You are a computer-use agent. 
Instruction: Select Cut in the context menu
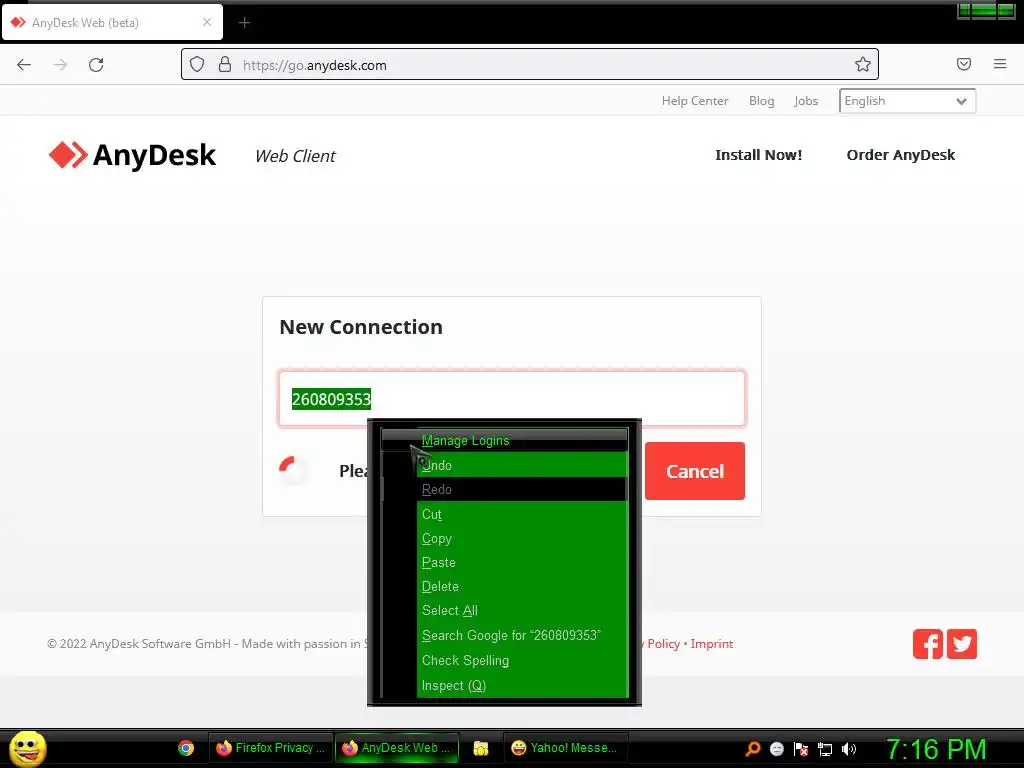coord(504,514)
